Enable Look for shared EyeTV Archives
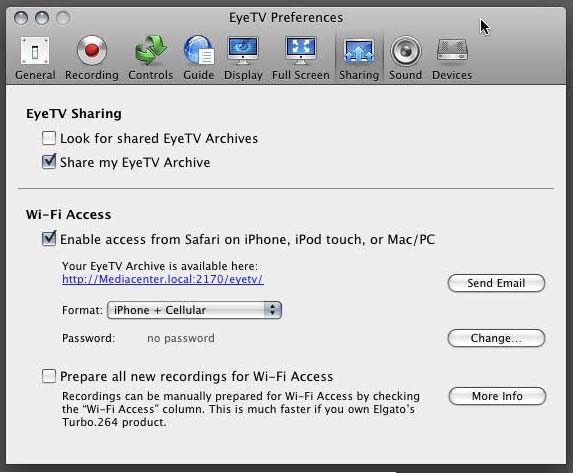The width and height of the screenshot is (573, 473). coord(49,139)
